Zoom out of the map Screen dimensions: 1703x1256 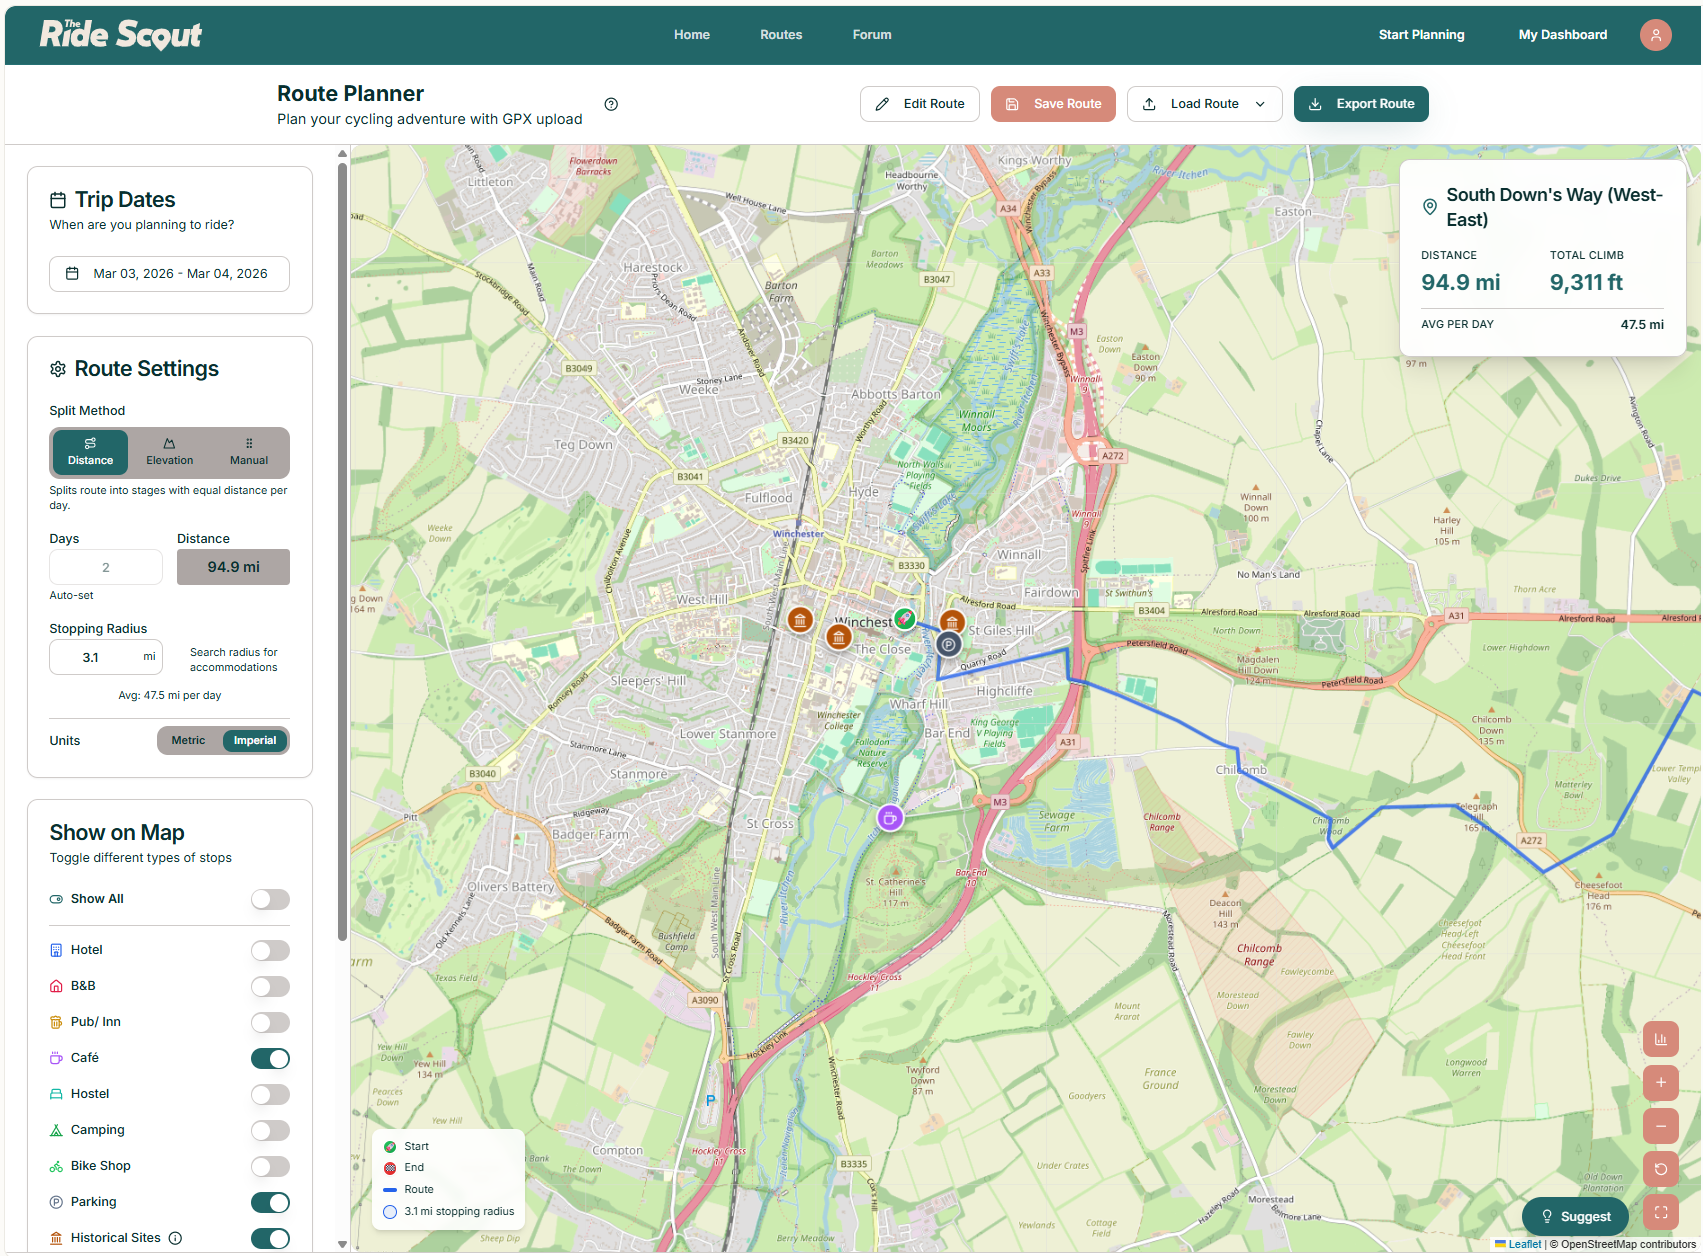tap(1660, 1126)
